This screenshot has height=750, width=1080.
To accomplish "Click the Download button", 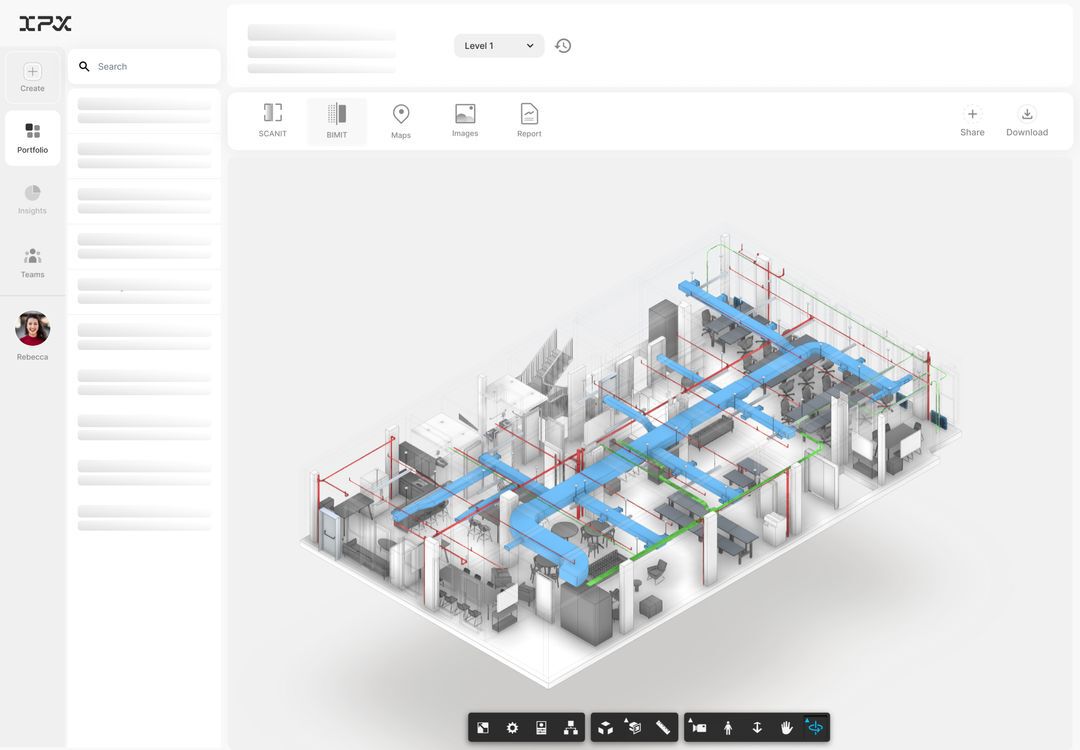I will pos(1027,121).
